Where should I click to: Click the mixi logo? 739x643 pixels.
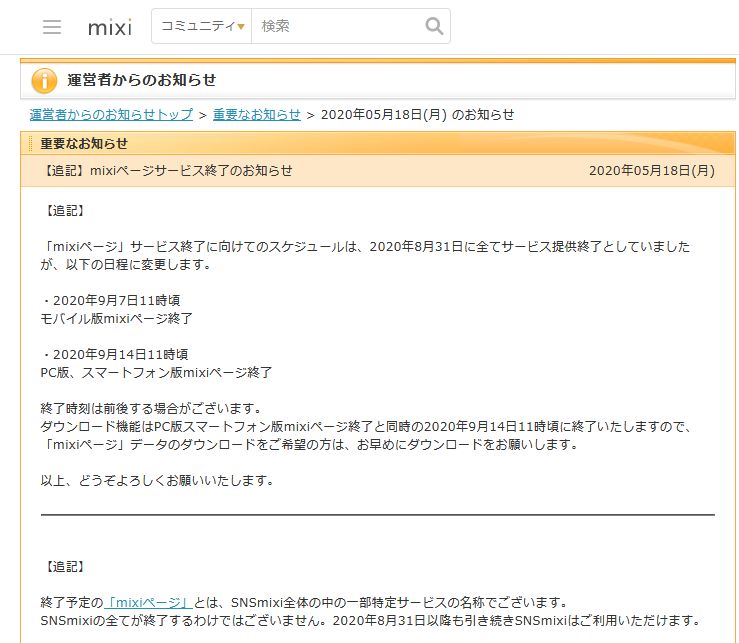tap(110, 27)
